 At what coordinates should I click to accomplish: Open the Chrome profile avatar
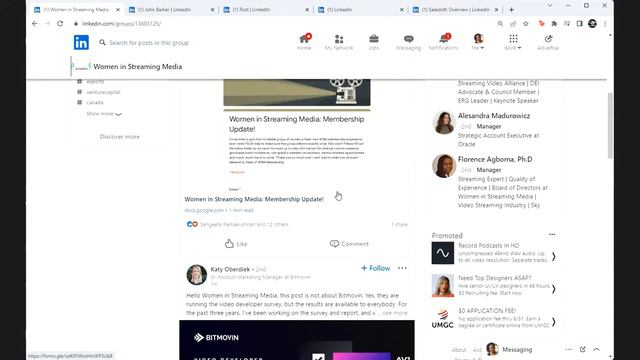click(592, 24)
